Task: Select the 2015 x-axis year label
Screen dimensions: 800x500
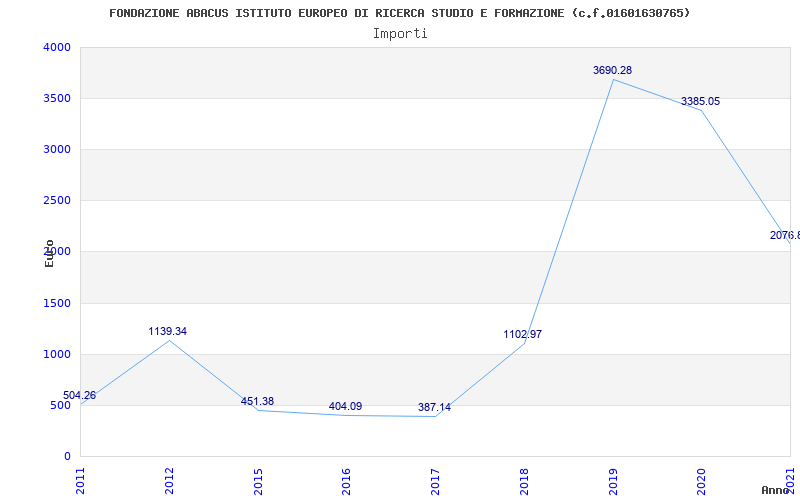Action: [x=258, y=480]
